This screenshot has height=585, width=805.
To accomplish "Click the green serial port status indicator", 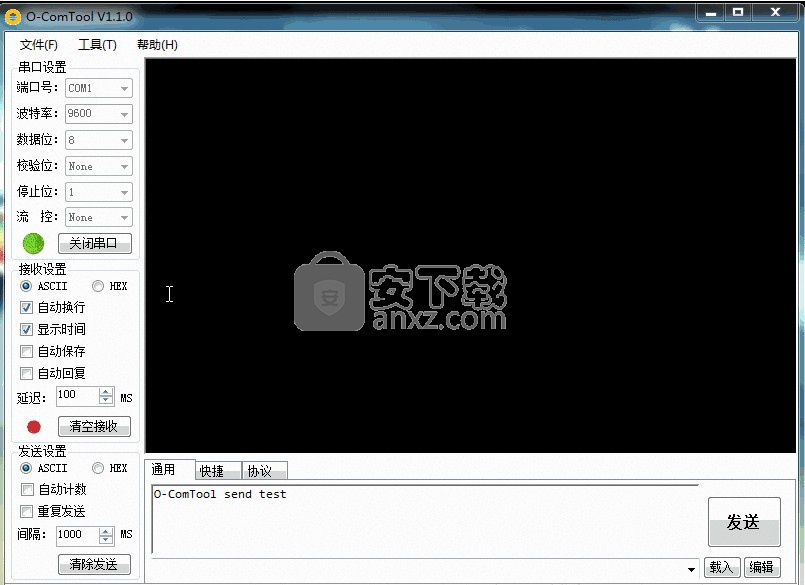I will coord(33,243).
